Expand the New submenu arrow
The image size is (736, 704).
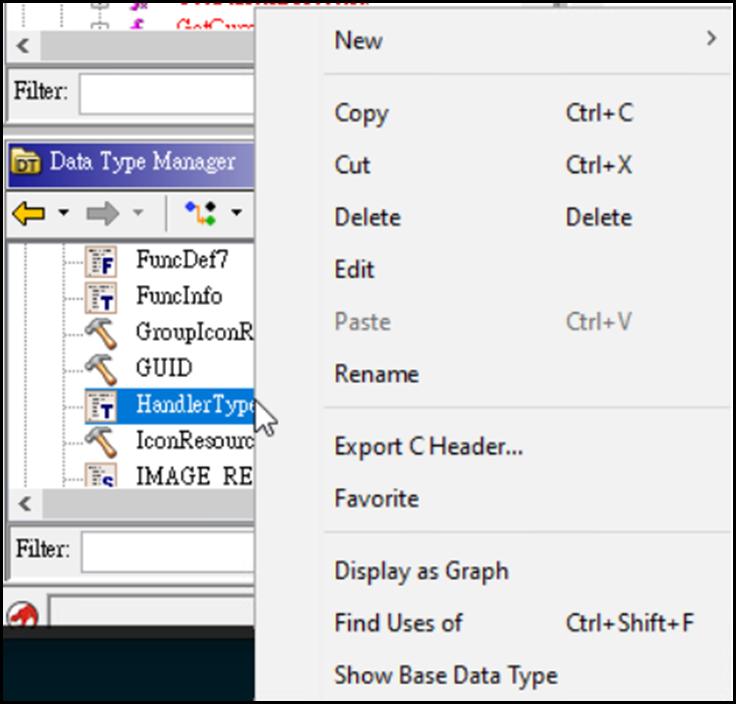[x=712, y=38]
